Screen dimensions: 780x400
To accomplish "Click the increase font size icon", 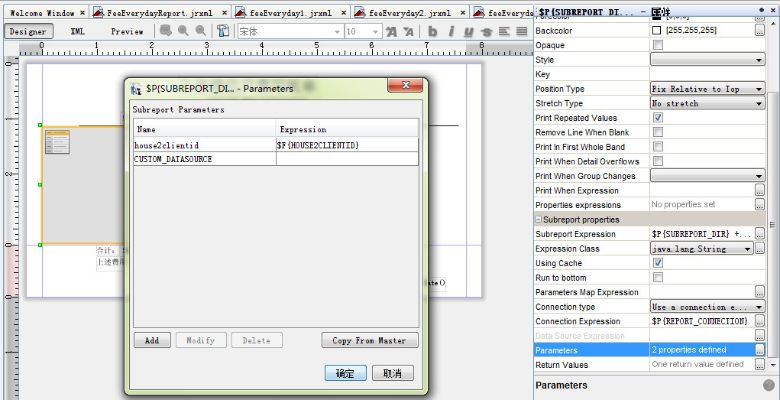I will pos(391,31).
